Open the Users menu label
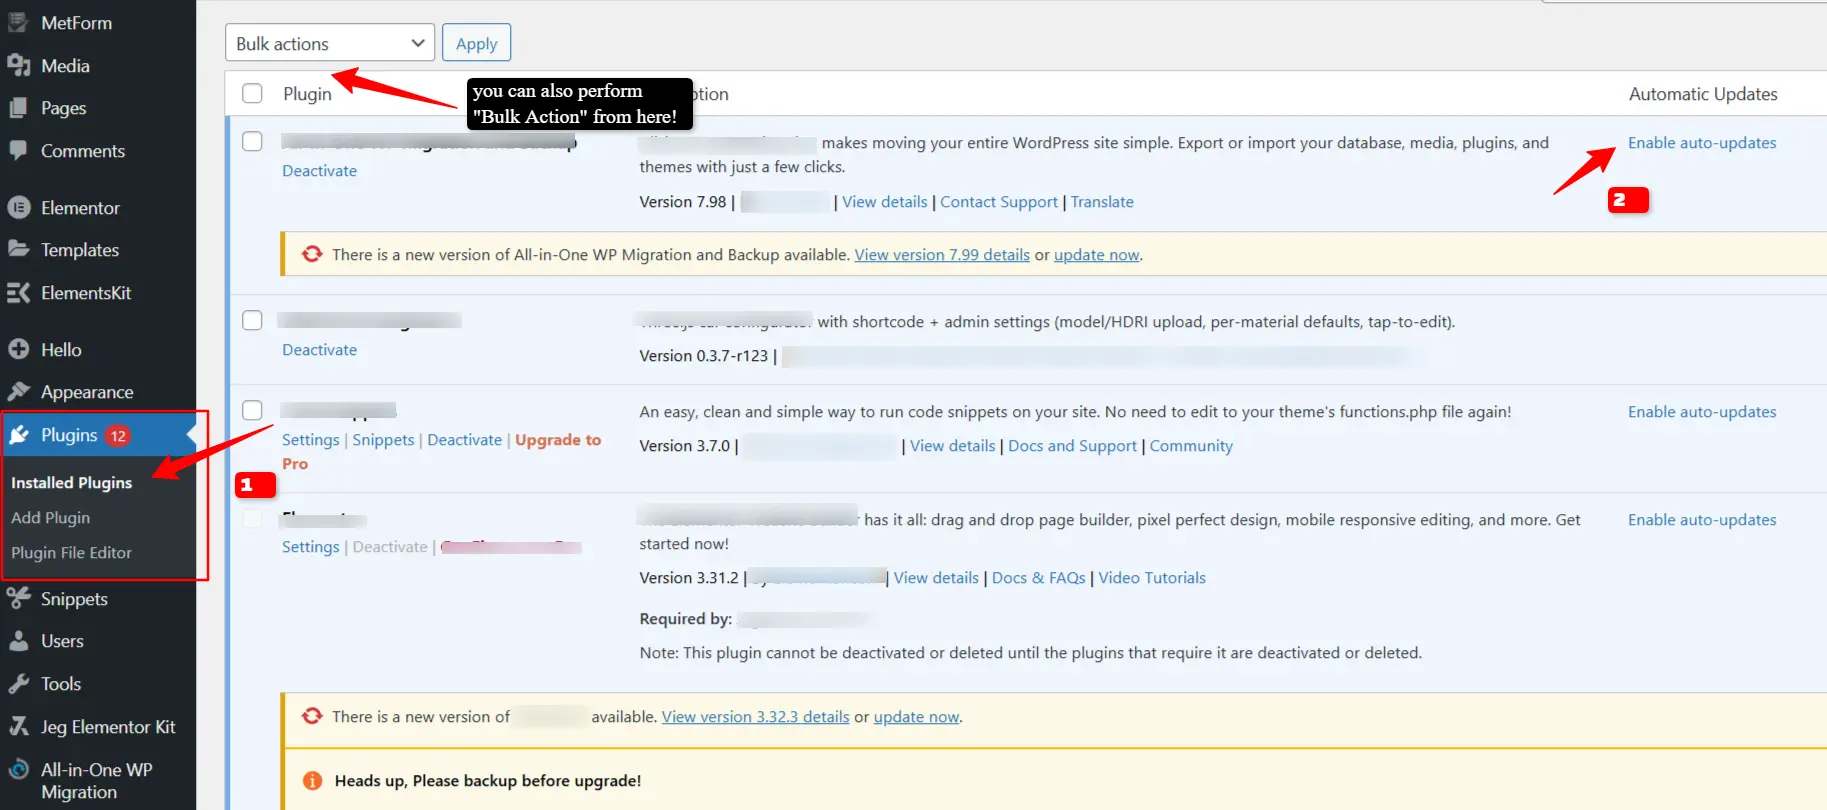Image resolution: width=1827 pixels, height=810 pixels. (62, 641)
